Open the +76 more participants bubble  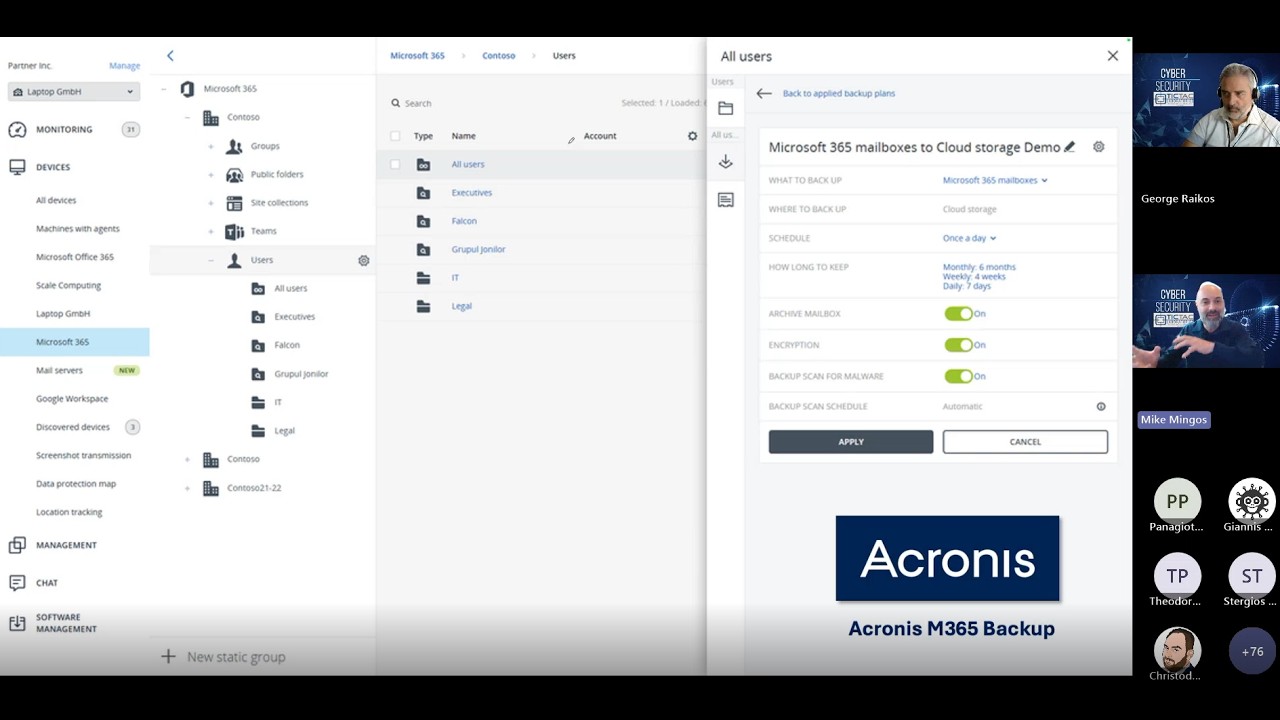1252,651
